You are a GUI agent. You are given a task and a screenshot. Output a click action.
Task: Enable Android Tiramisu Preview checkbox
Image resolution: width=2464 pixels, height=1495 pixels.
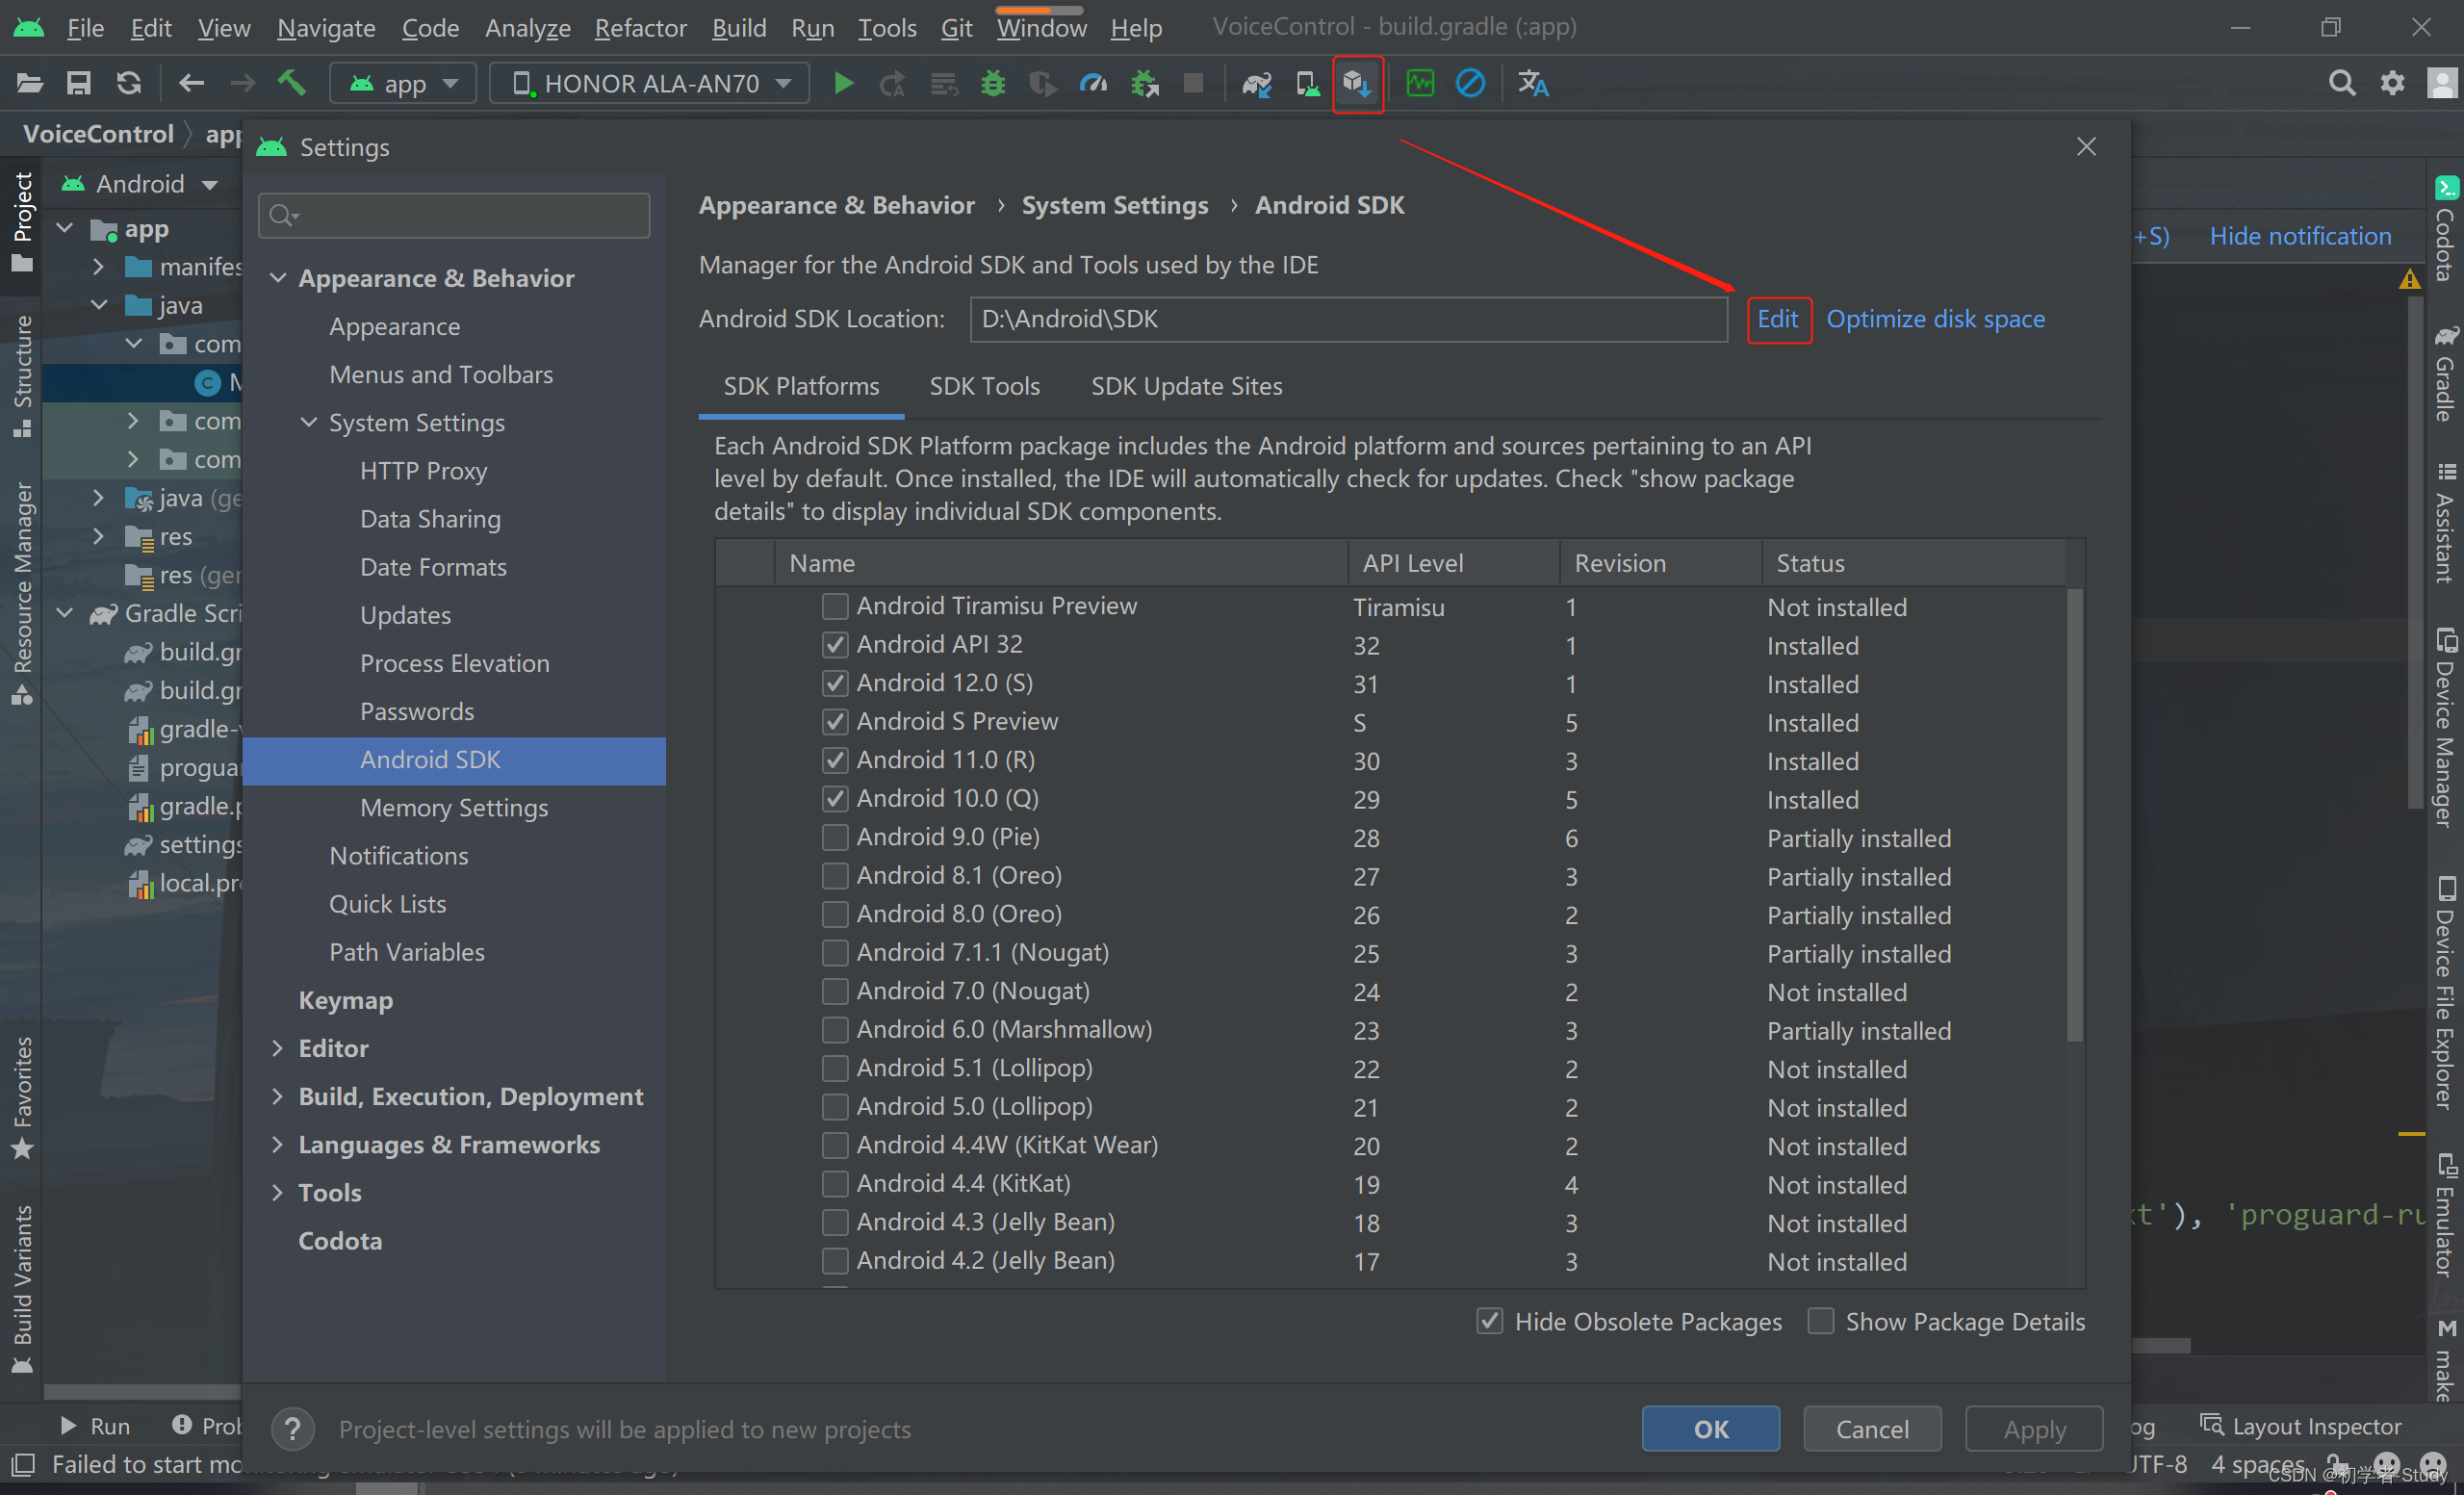(x=834, y=606)
